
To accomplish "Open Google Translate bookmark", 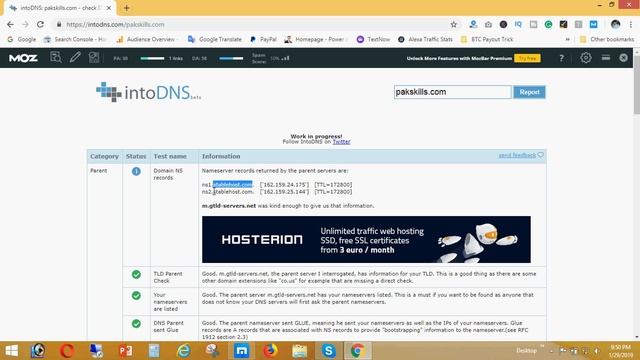I will point(215,39).
